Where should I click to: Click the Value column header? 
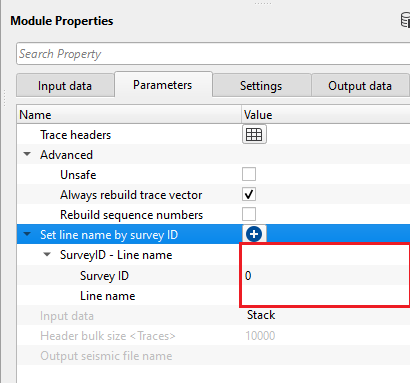coord(326,115)
